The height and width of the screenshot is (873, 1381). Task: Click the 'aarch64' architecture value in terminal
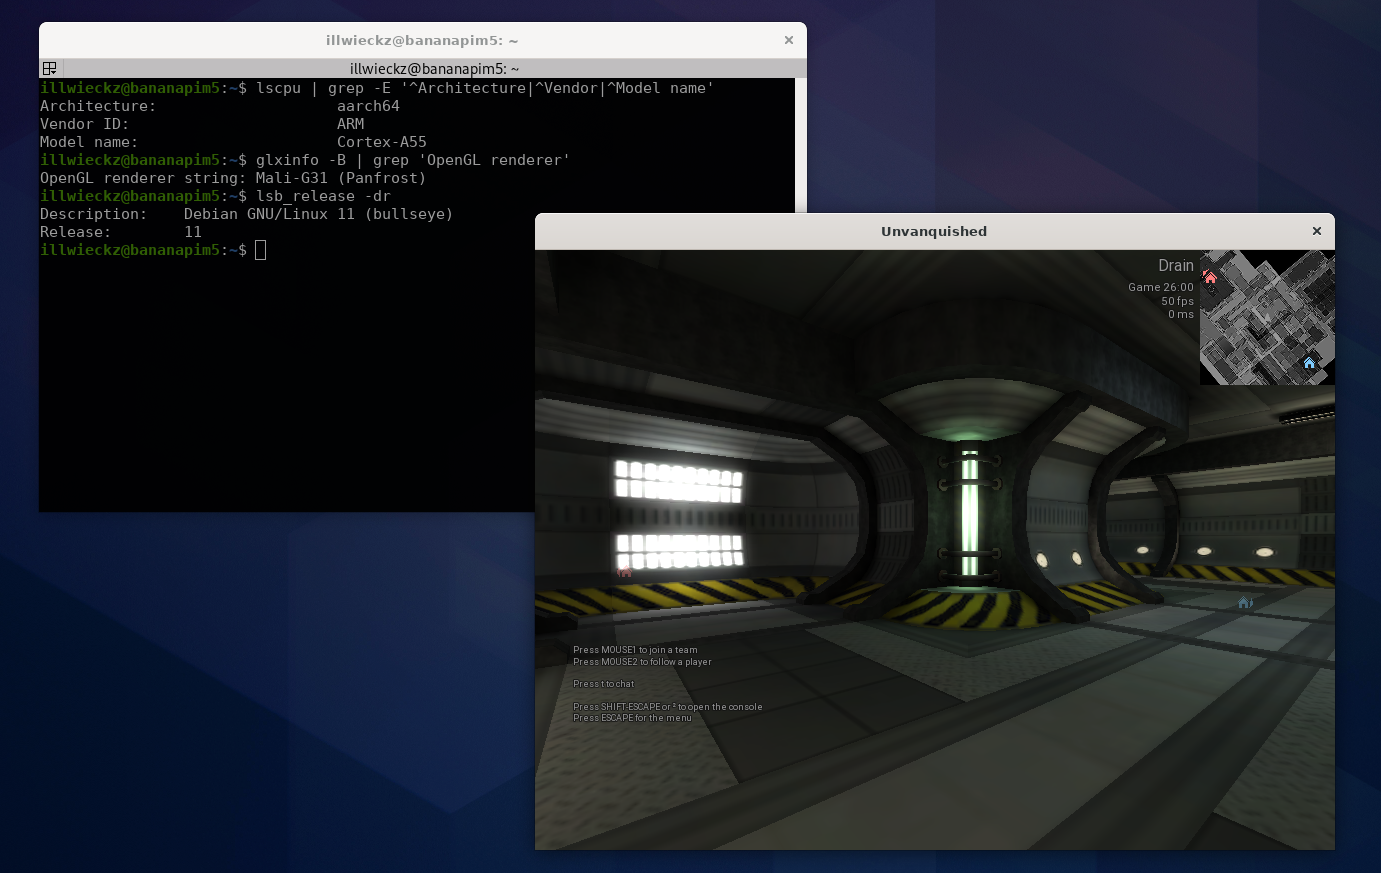click(x=368, y=106)
